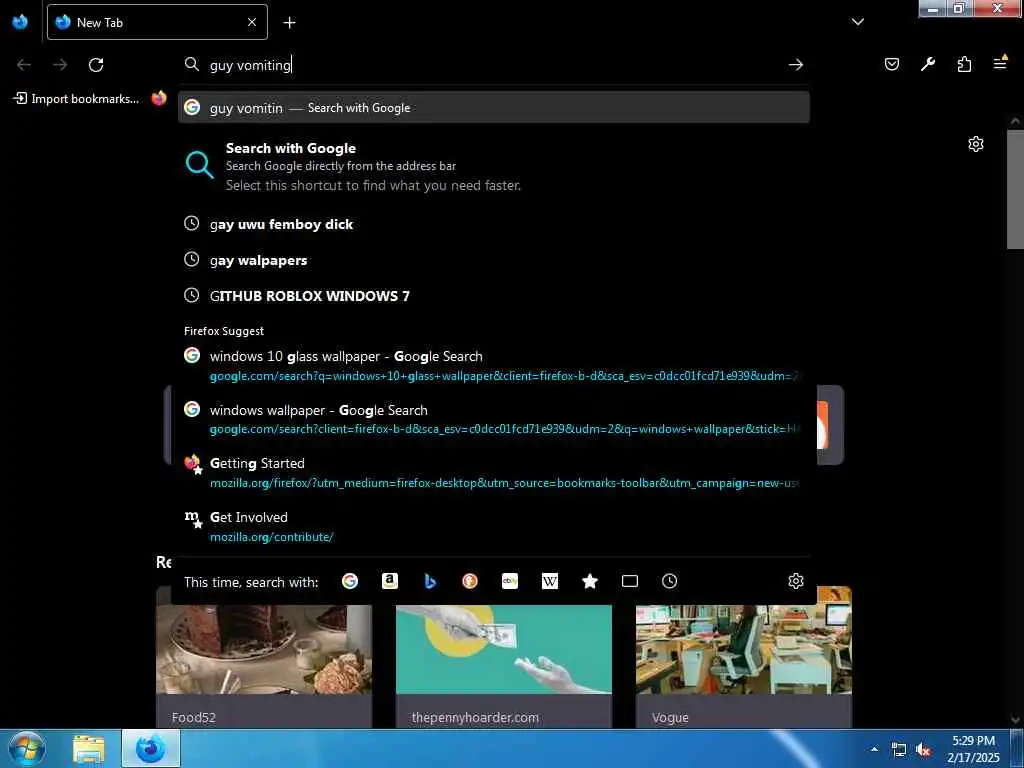1024x768 pixels.
Task: Open Windows Explorer from the taskbar
Action: [x=89, y=748]
